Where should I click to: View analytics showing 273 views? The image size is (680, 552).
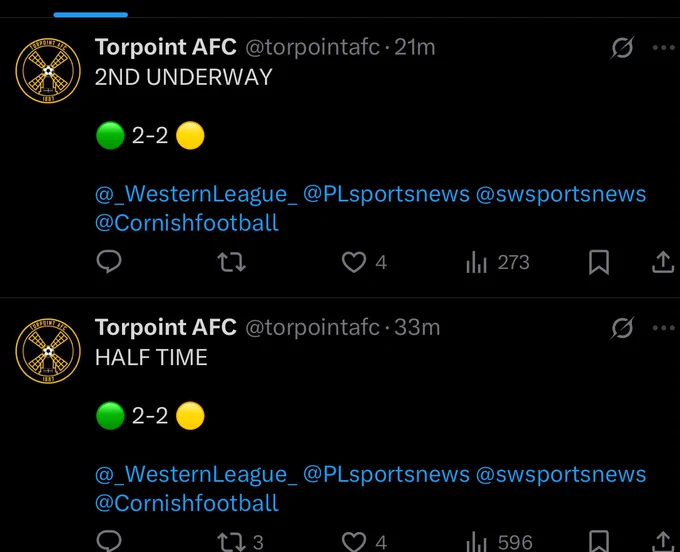tap(497, 262)
